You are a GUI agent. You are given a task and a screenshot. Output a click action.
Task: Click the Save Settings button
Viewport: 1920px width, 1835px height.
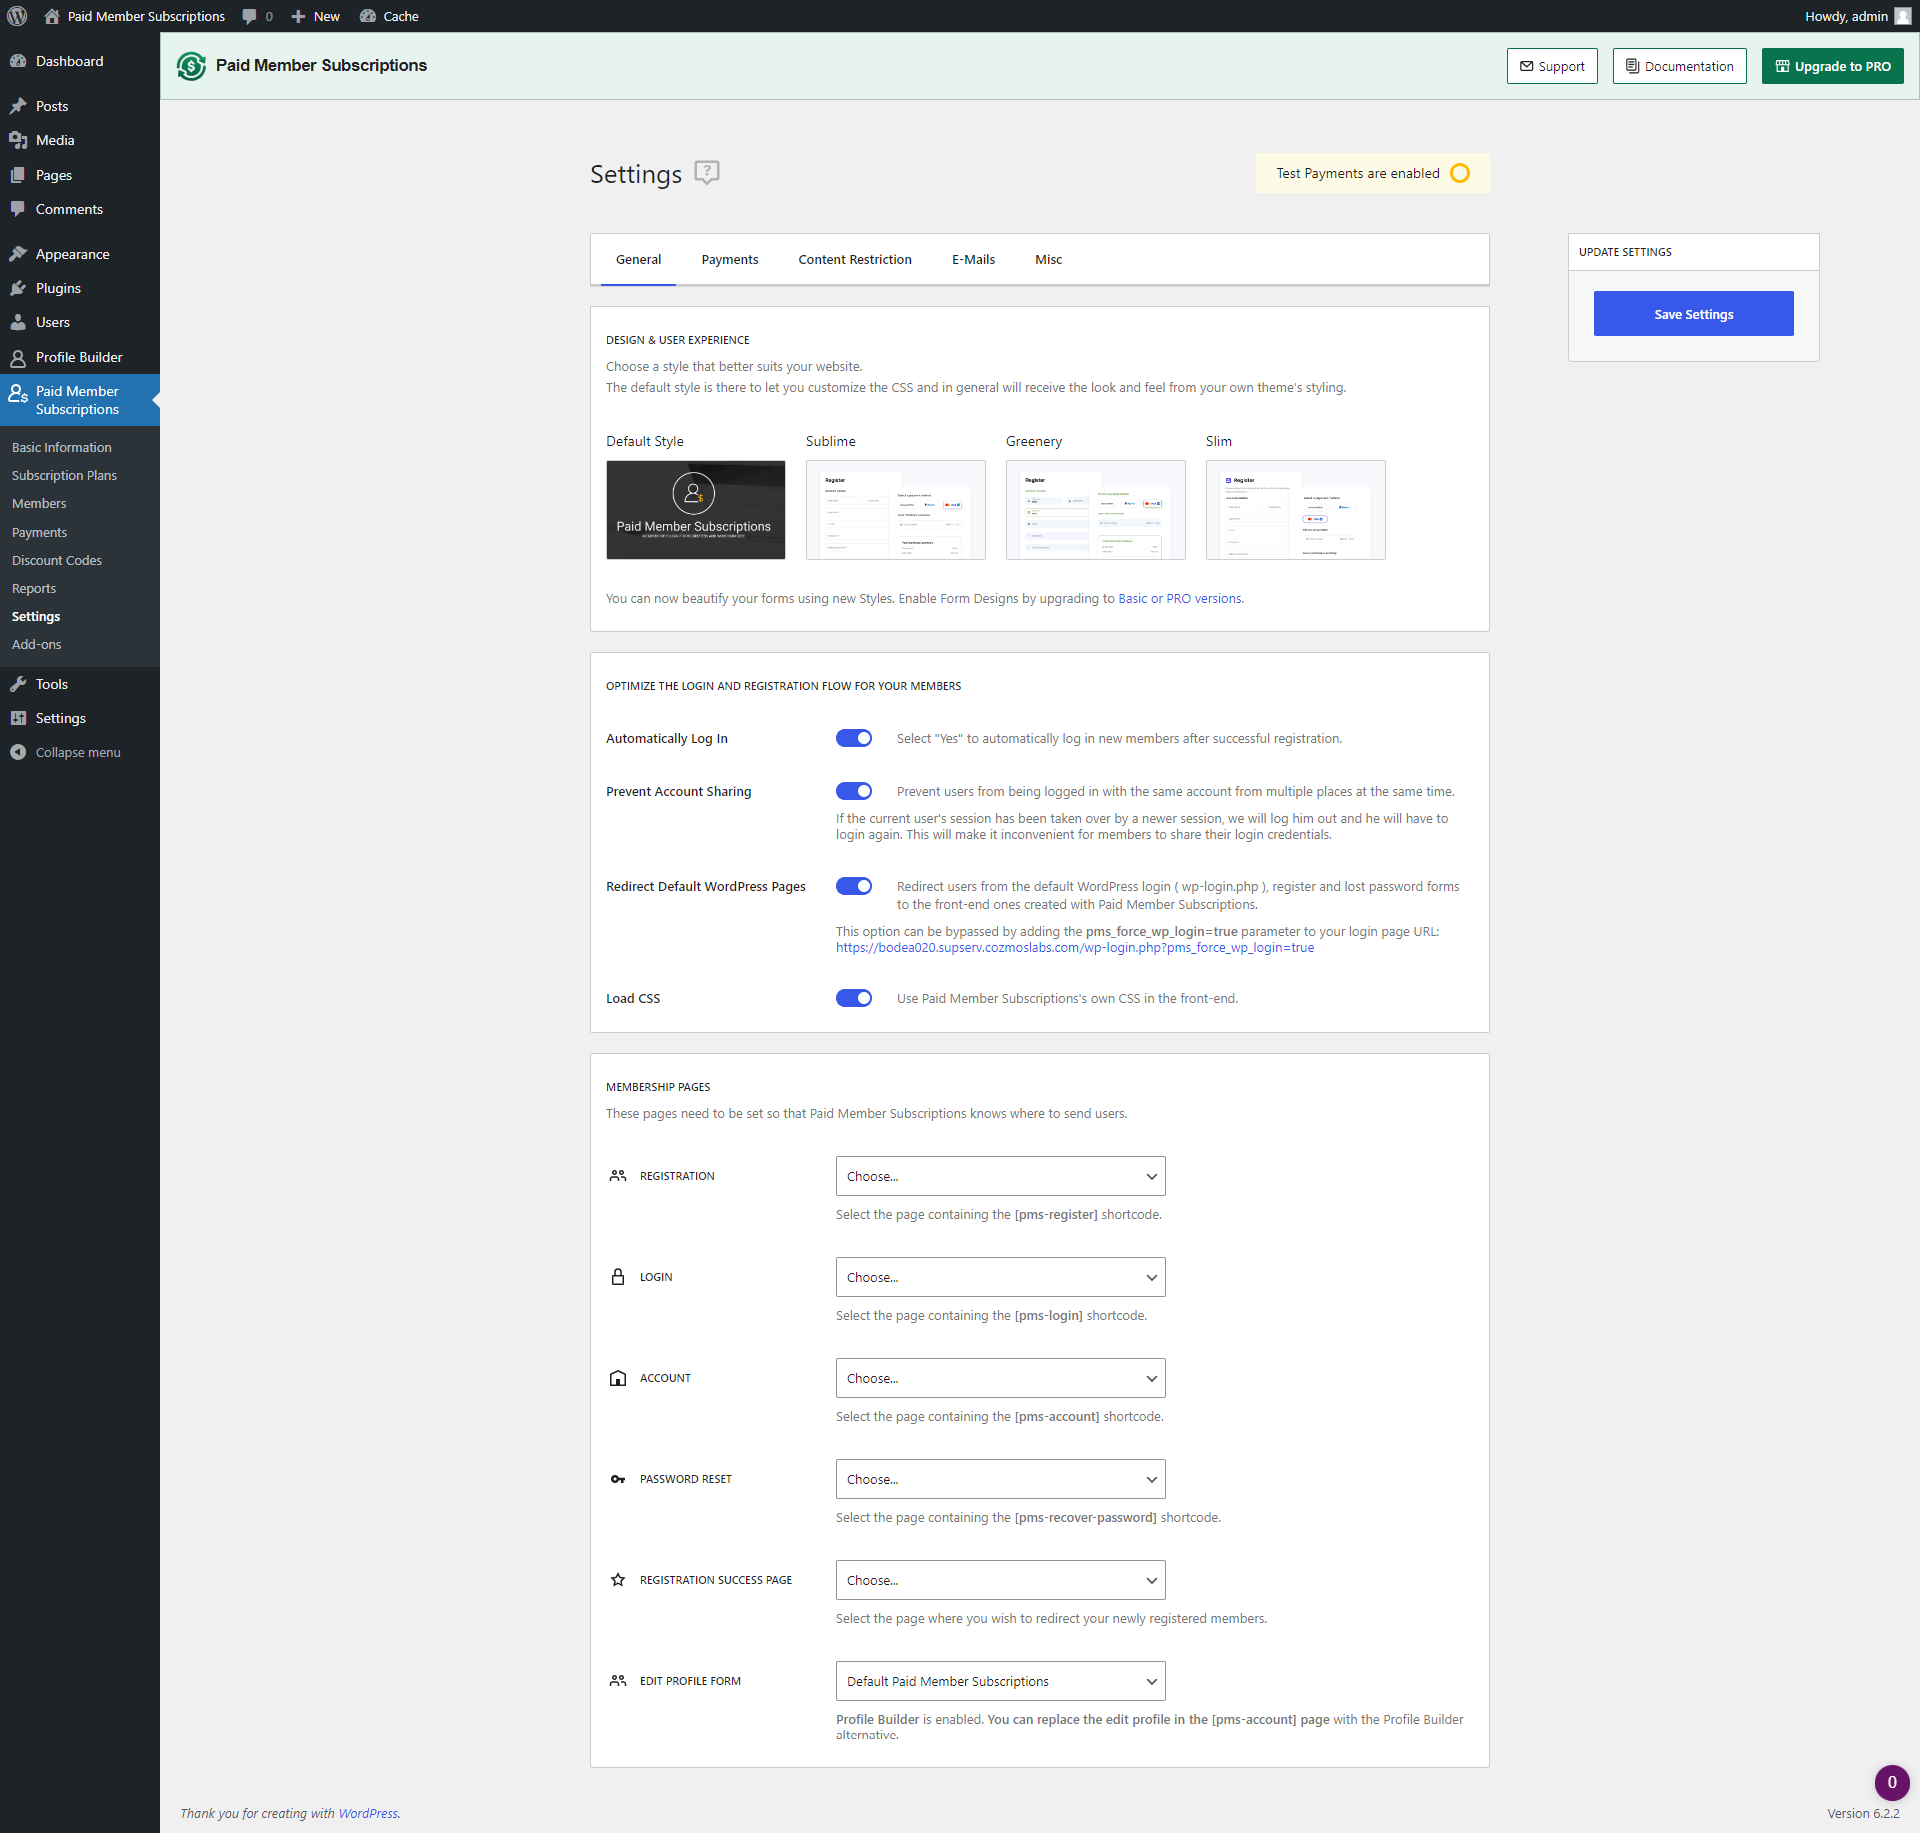pos(1693,314)
